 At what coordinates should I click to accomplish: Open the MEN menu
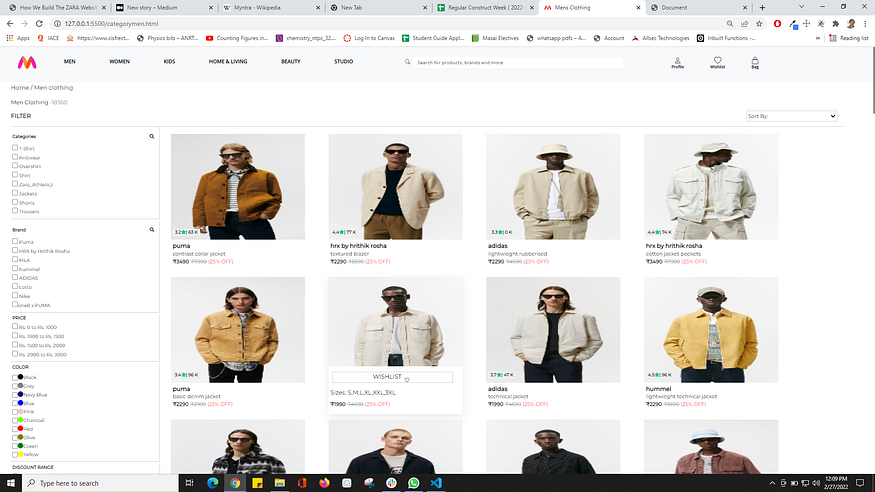click(x=70, y=61)
